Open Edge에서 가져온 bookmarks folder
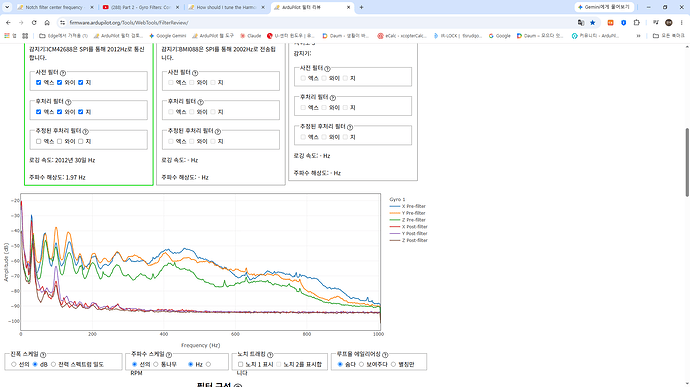This screenshot has width=690, height=387. tap(64, 36)
